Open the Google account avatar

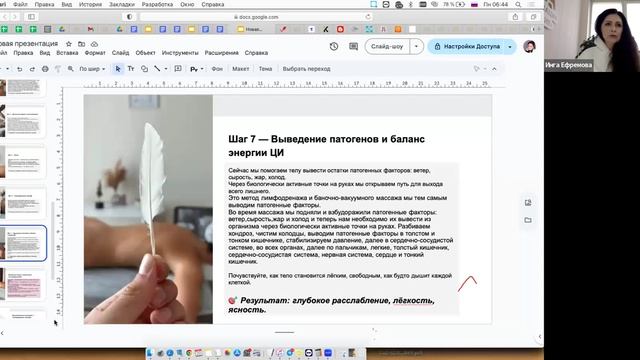click(x=529, y=47)
